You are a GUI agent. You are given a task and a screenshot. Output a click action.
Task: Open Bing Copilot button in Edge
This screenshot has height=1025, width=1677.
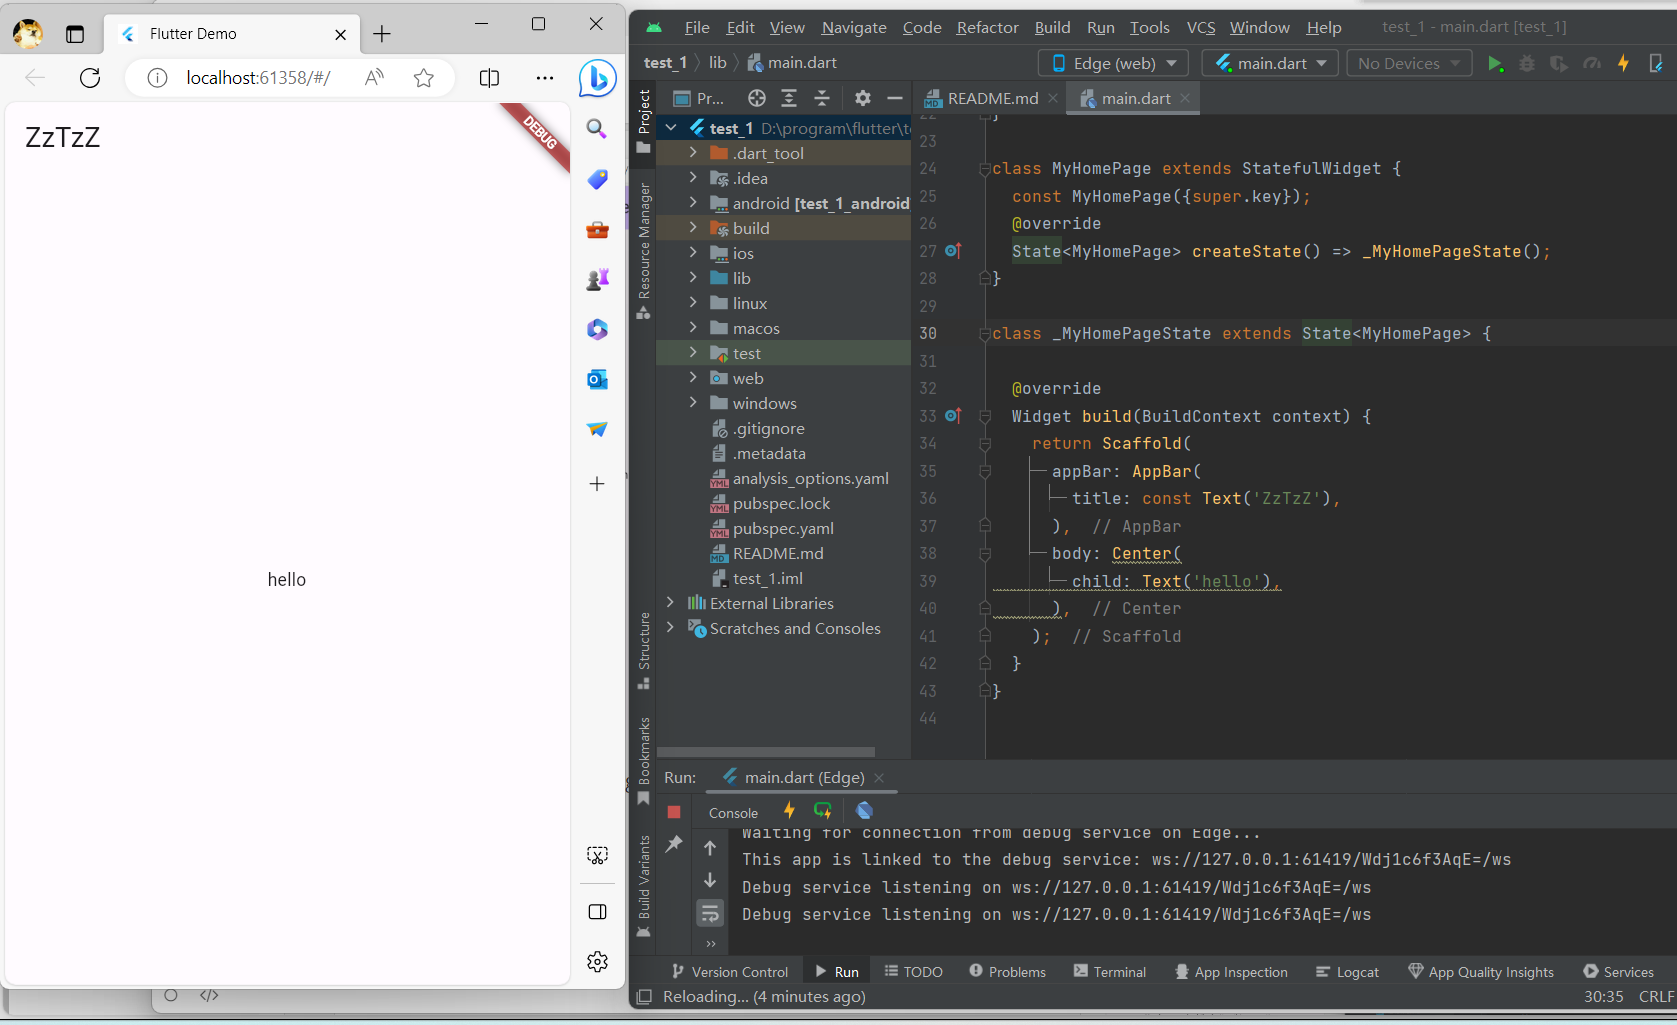(597, 78)
